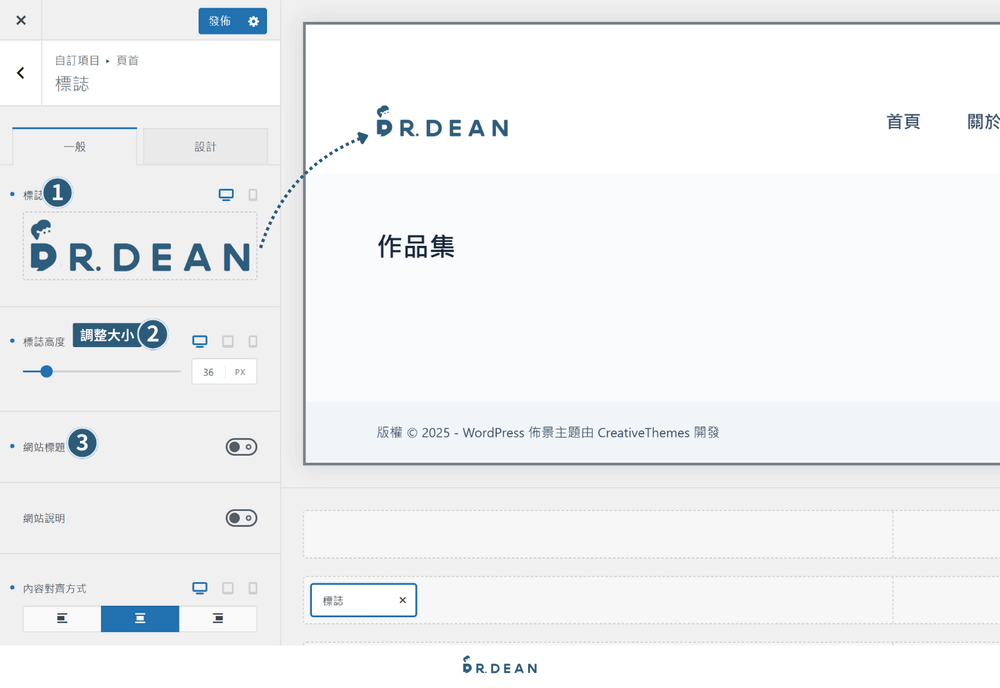The width and height of the screenshot is (1000, 688).
Task: Select desktop preview icon beside 標誌
Action: tap(226, 193)
